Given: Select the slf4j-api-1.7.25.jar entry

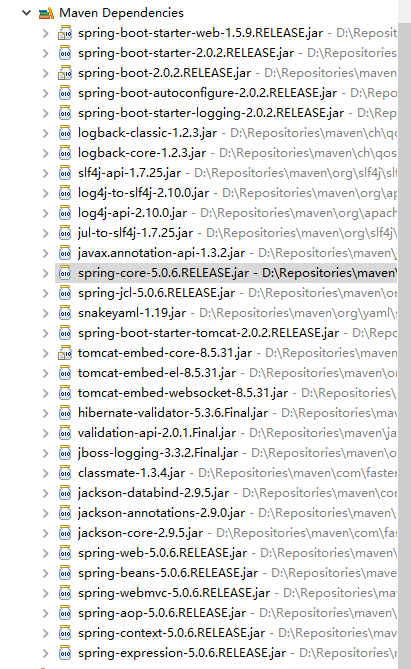Looking at the screenshot, I should [x=129, y=173].
